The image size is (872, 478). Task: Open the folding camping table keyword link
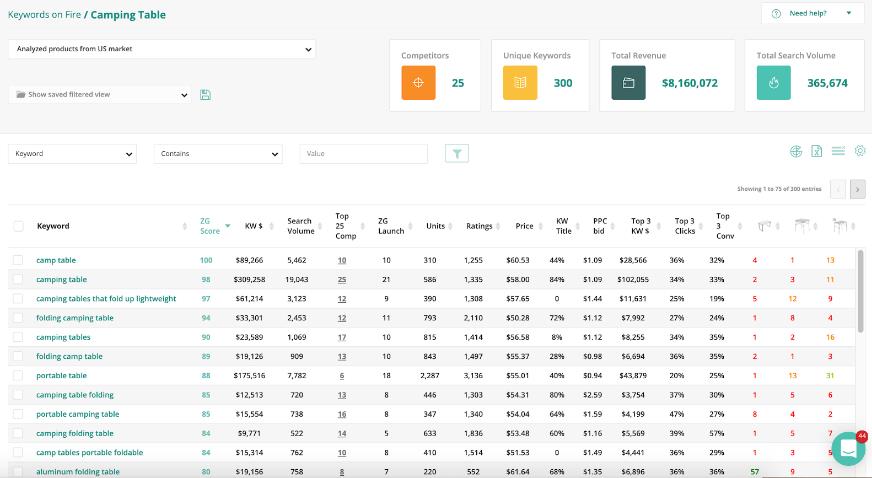coord(75,318)
